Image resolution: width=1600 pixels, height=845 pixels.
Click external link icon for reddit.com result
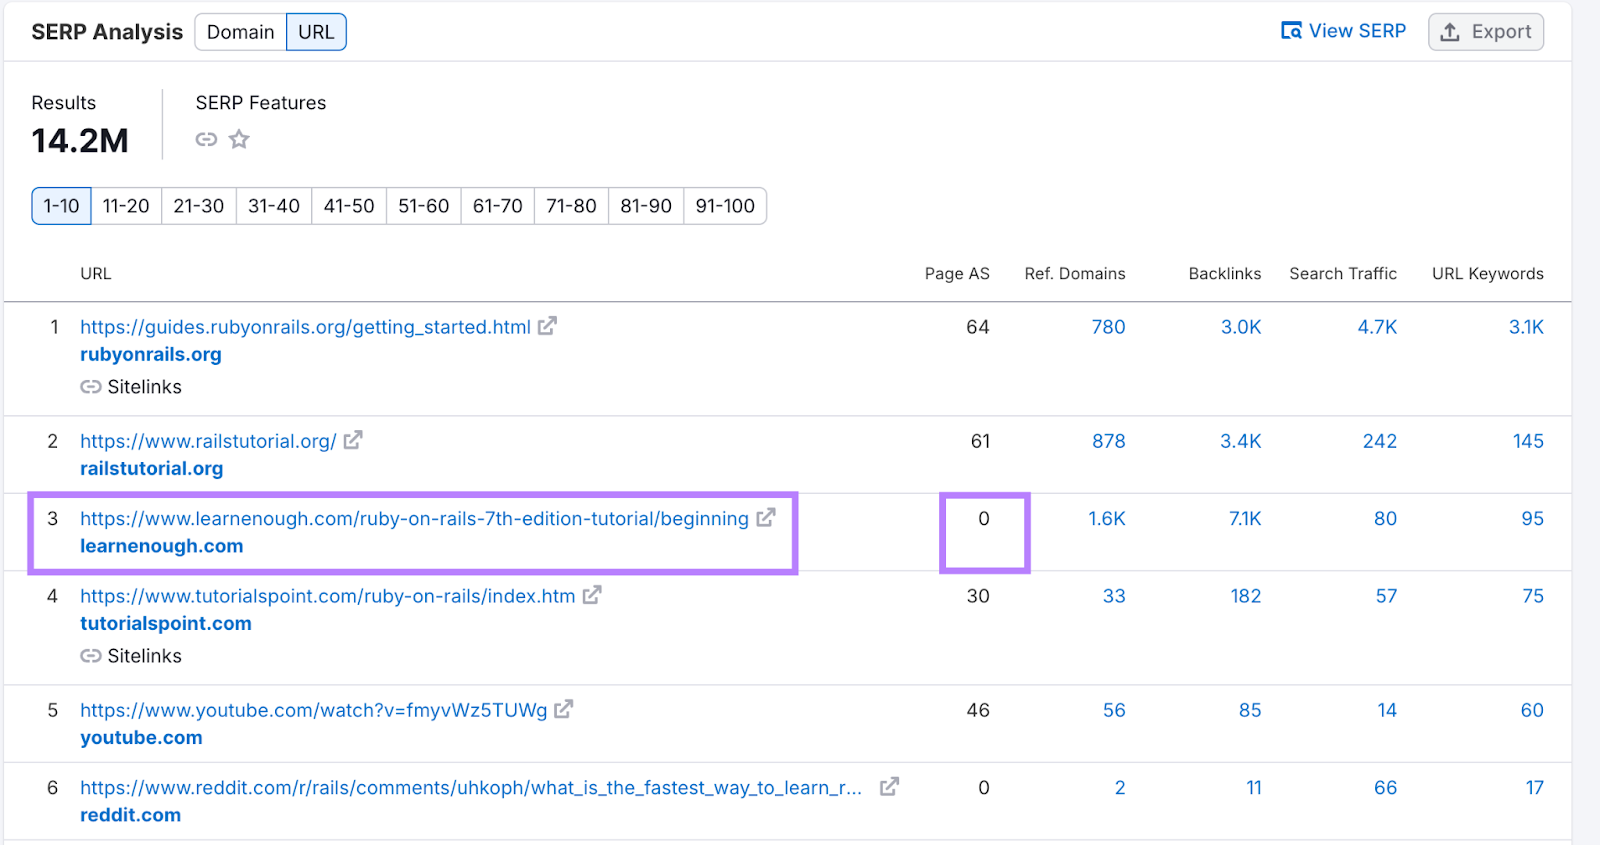889,787
